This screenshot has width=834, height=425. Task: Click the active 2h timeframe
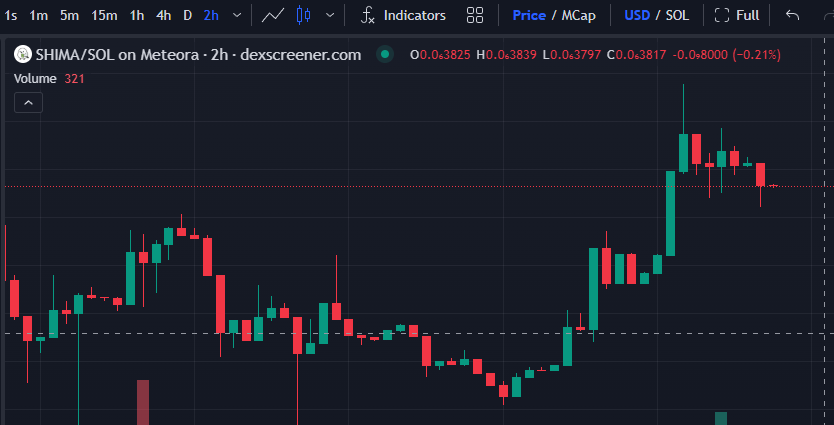pos(211,15)
